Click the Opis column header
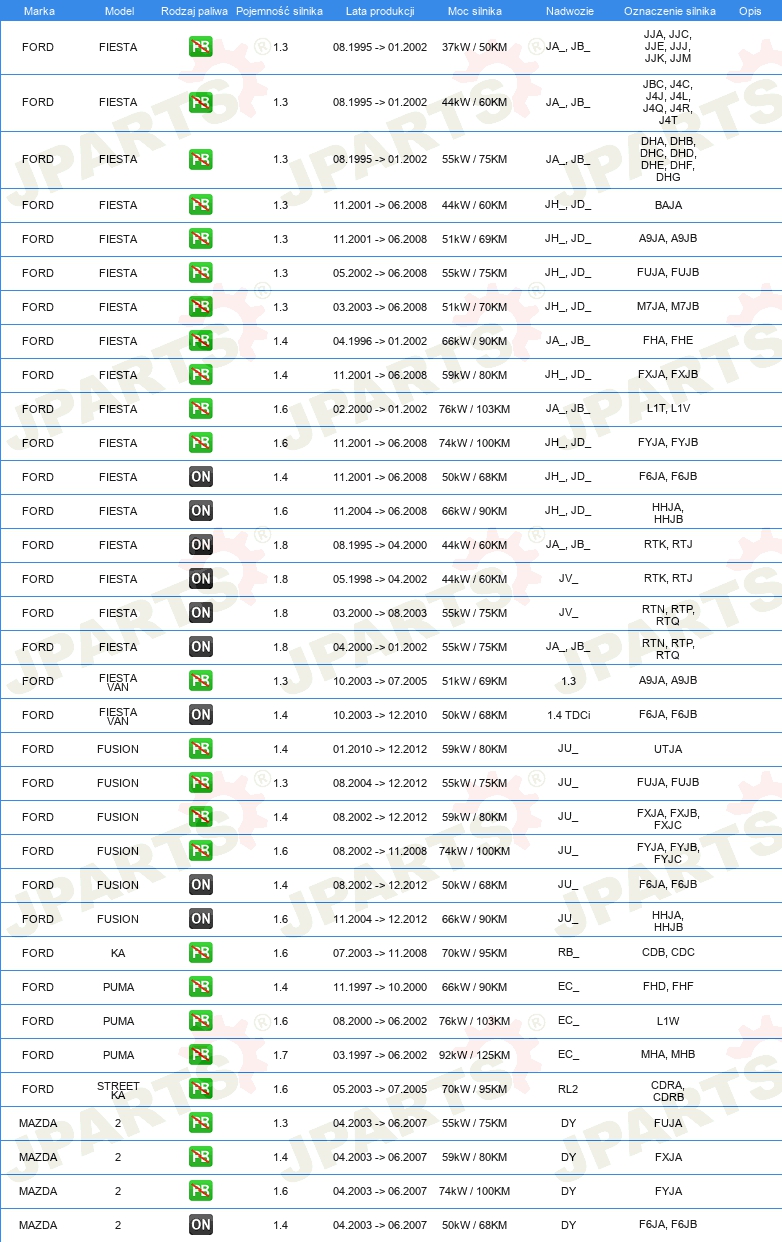Image resolution: width=782 pixels, height=1242 pixels. click(750, 11)
